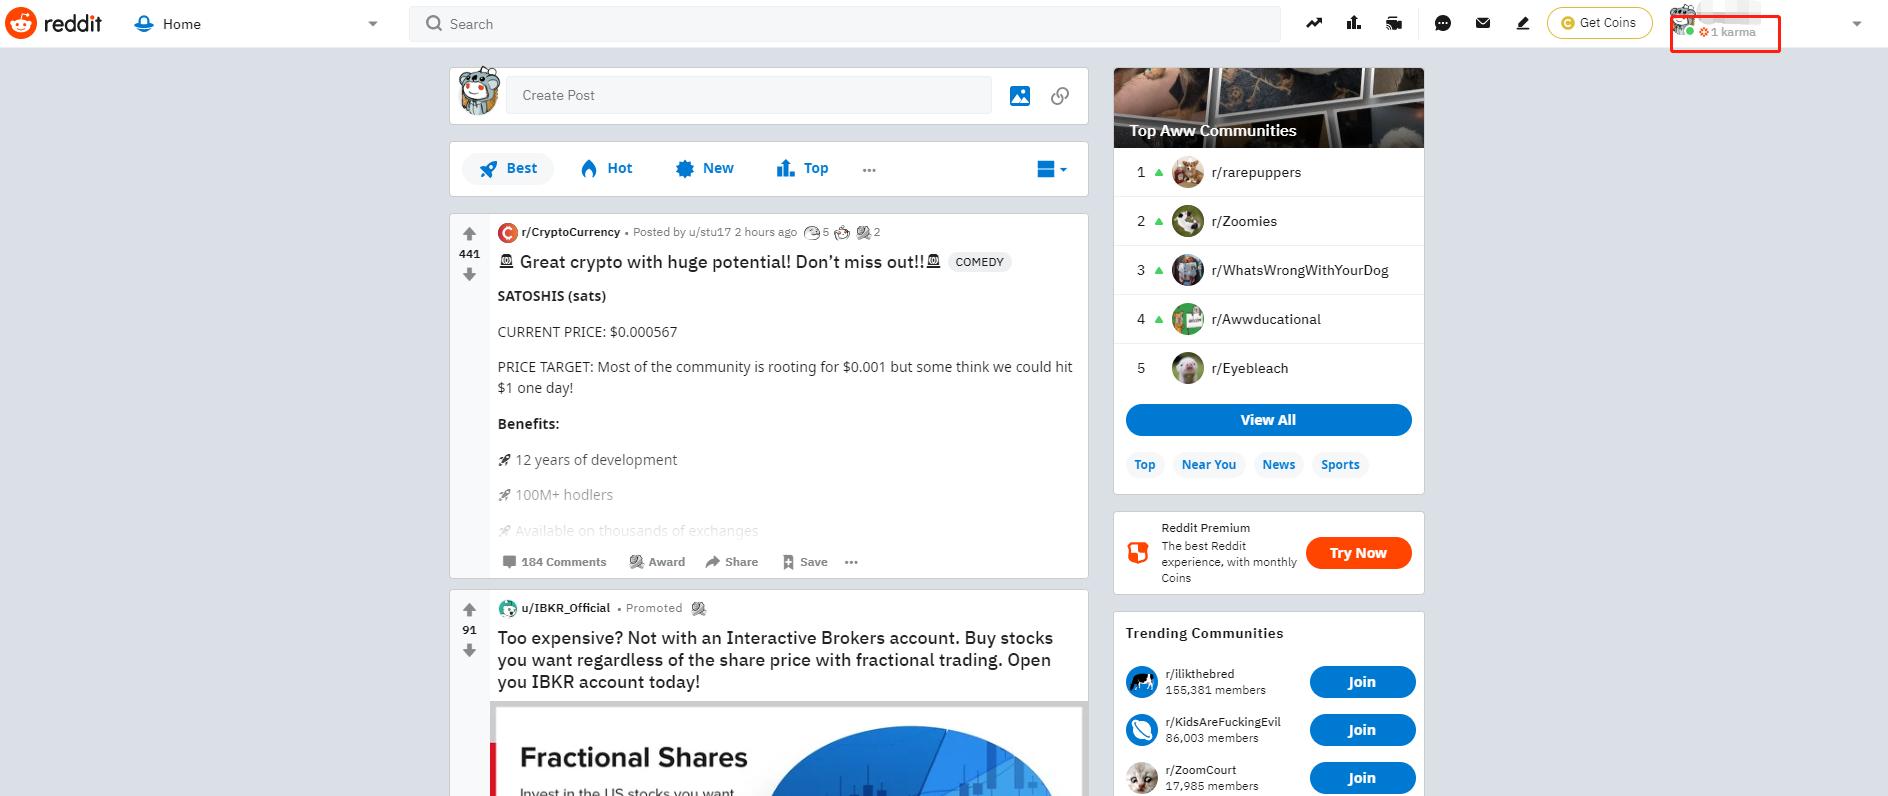Expand the user account dropdown arrow
Screen dimensions: 1888x796
pyautogui.click(x=1857, y=24)
